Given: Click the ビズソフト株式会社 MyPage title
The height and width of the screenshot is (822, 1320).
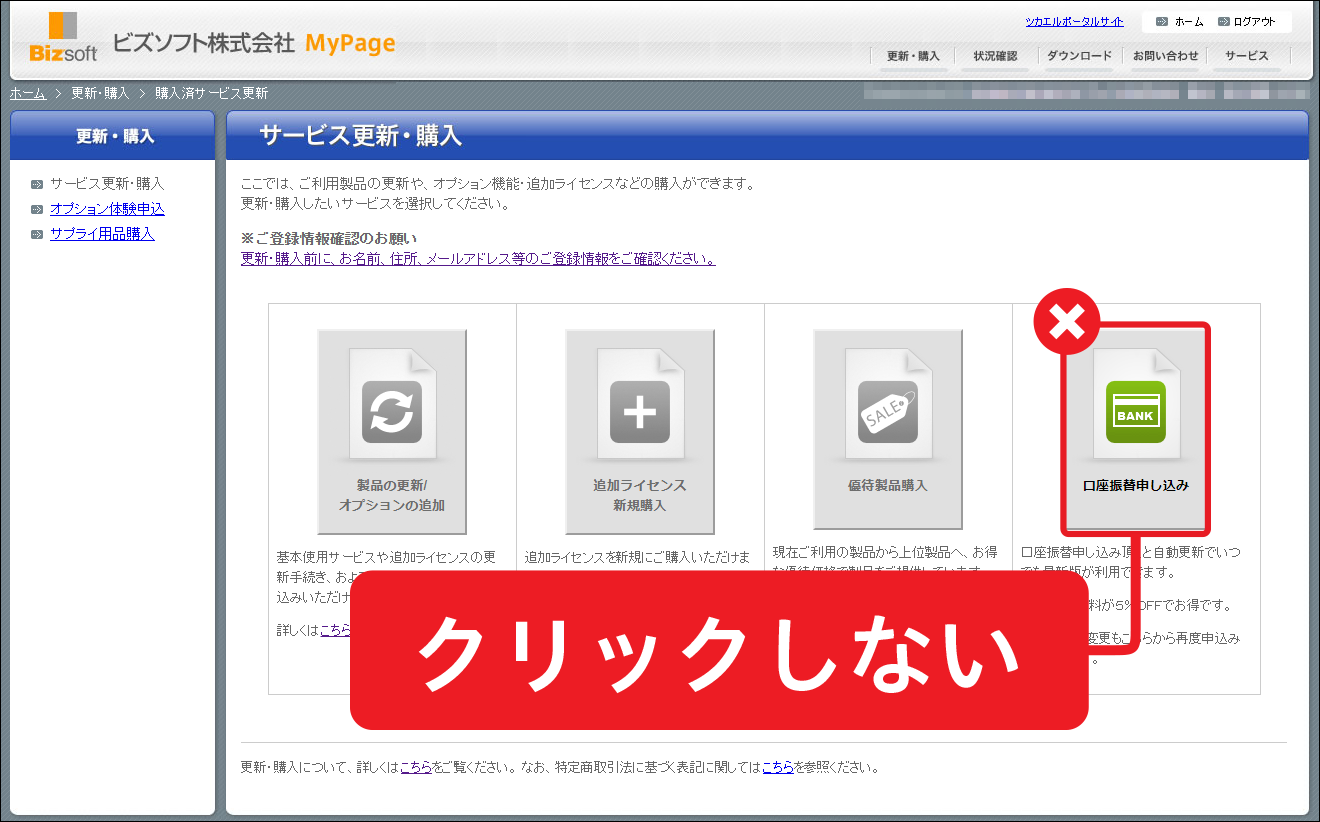Looking at the screenshot, I should coord(254,43).
